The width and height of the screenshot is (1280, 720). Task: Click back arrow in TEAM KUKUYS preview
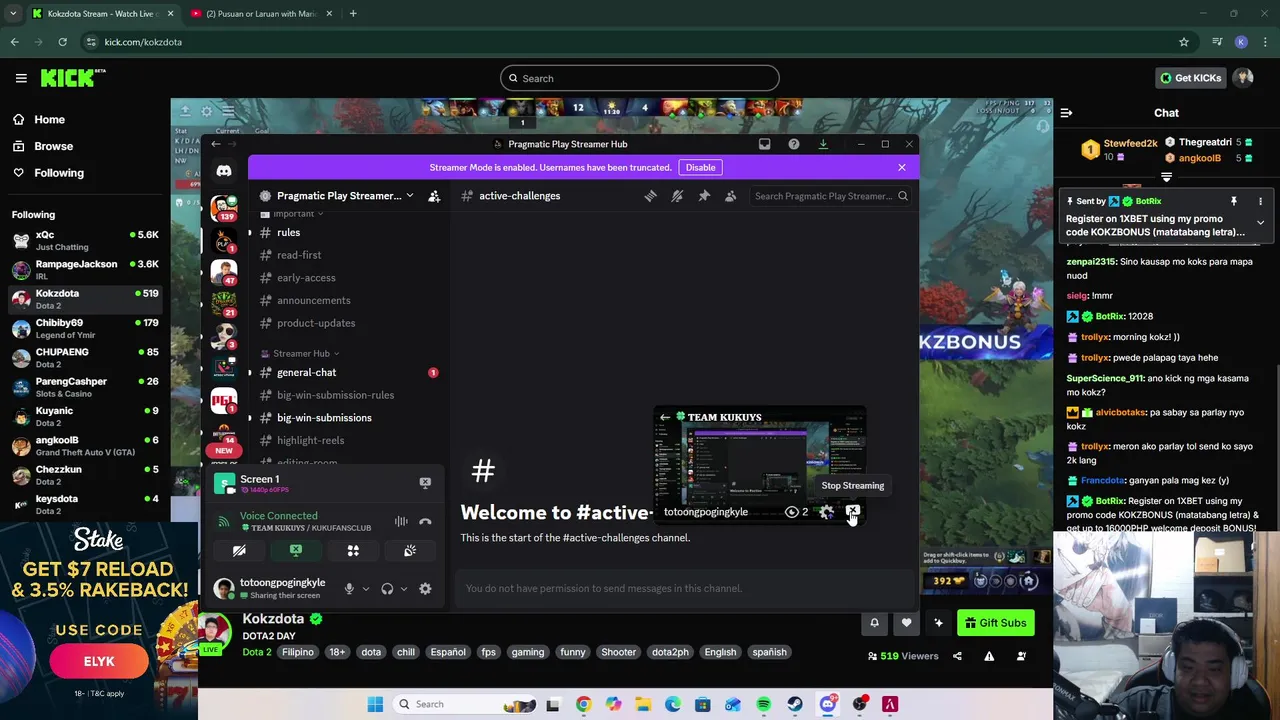pos(665,417)
